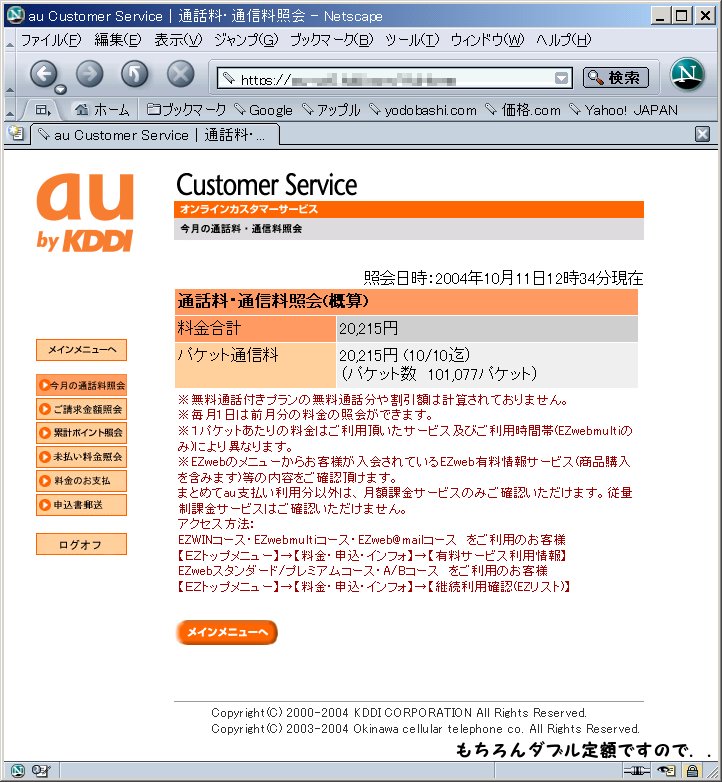Viewport: 722px width, 782px height.
Task: Click the 検索 search button
Action: click(x=616, y=78)
